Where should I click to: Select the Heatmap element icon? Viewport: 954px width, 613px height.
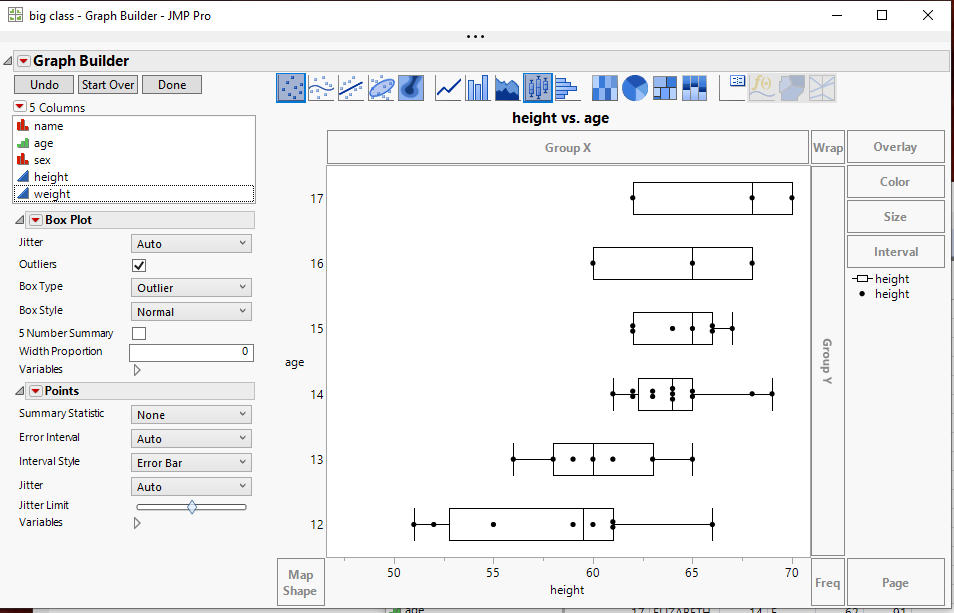point(605,88)
